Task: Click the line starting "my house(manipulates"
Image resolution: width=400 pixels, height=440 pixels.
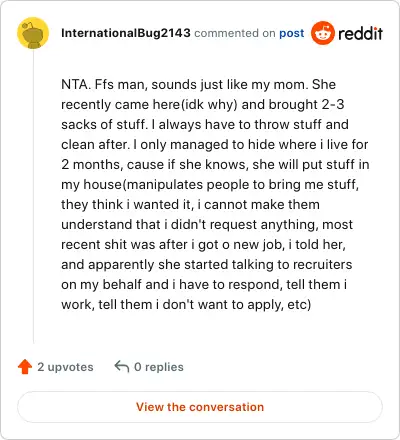Action: pyautogui.click(x=210, y=184)
